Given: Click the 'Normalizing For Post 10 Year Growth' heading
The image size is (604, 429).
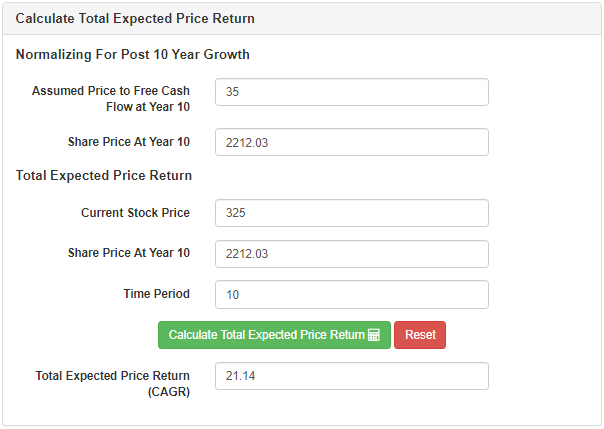Looking at the screenshot, I should pos(133,54).
